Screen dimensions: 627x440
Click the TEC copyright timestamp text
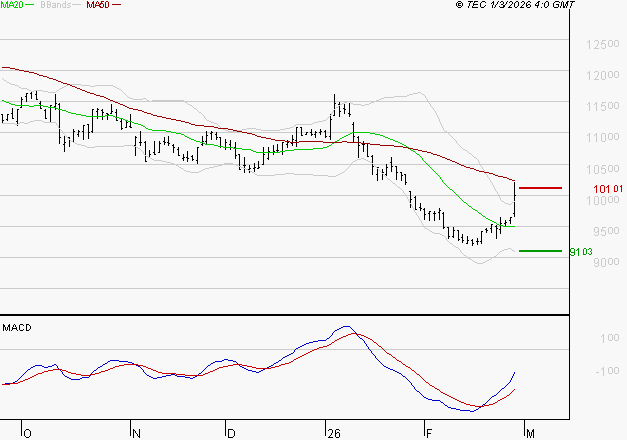pos(515,5)
